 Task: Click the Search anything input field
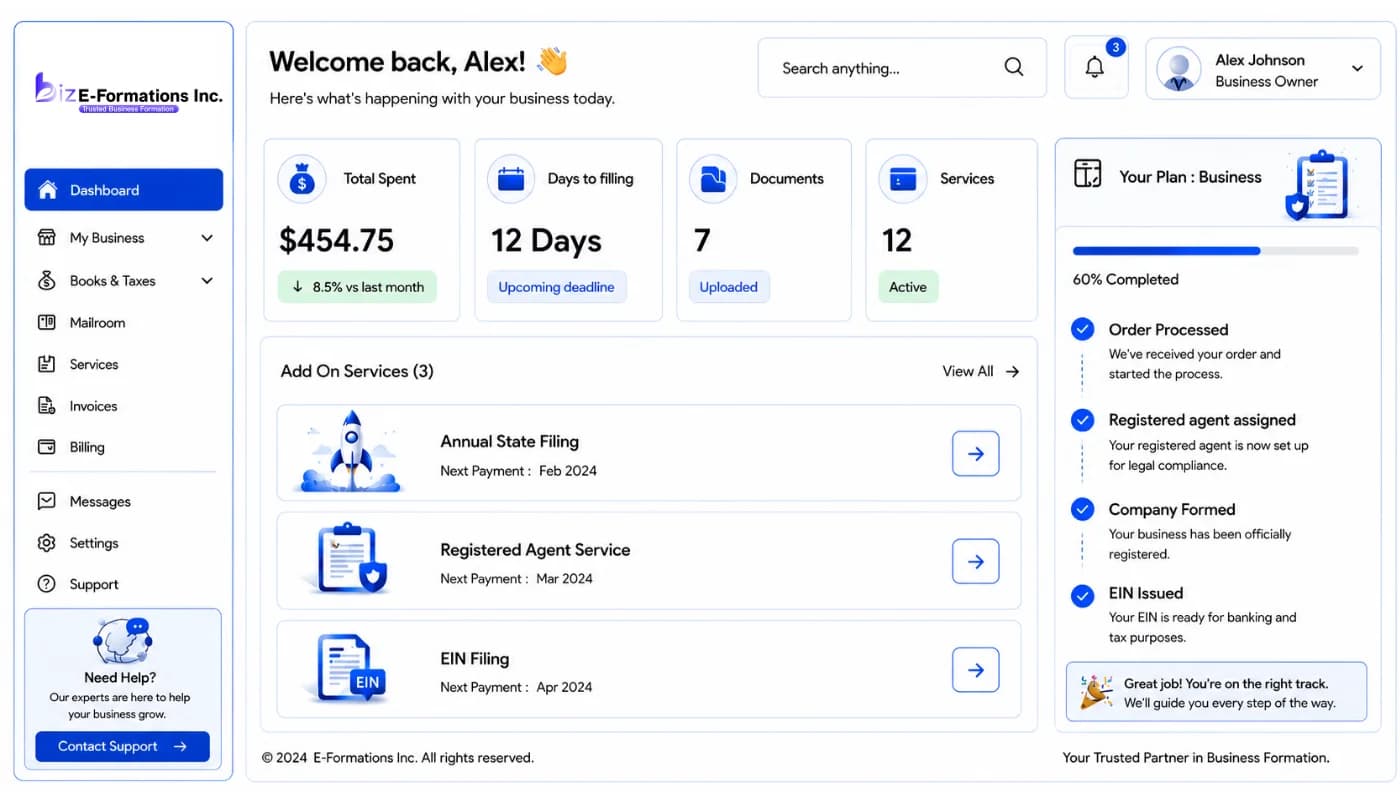click(x=902, y=68)
